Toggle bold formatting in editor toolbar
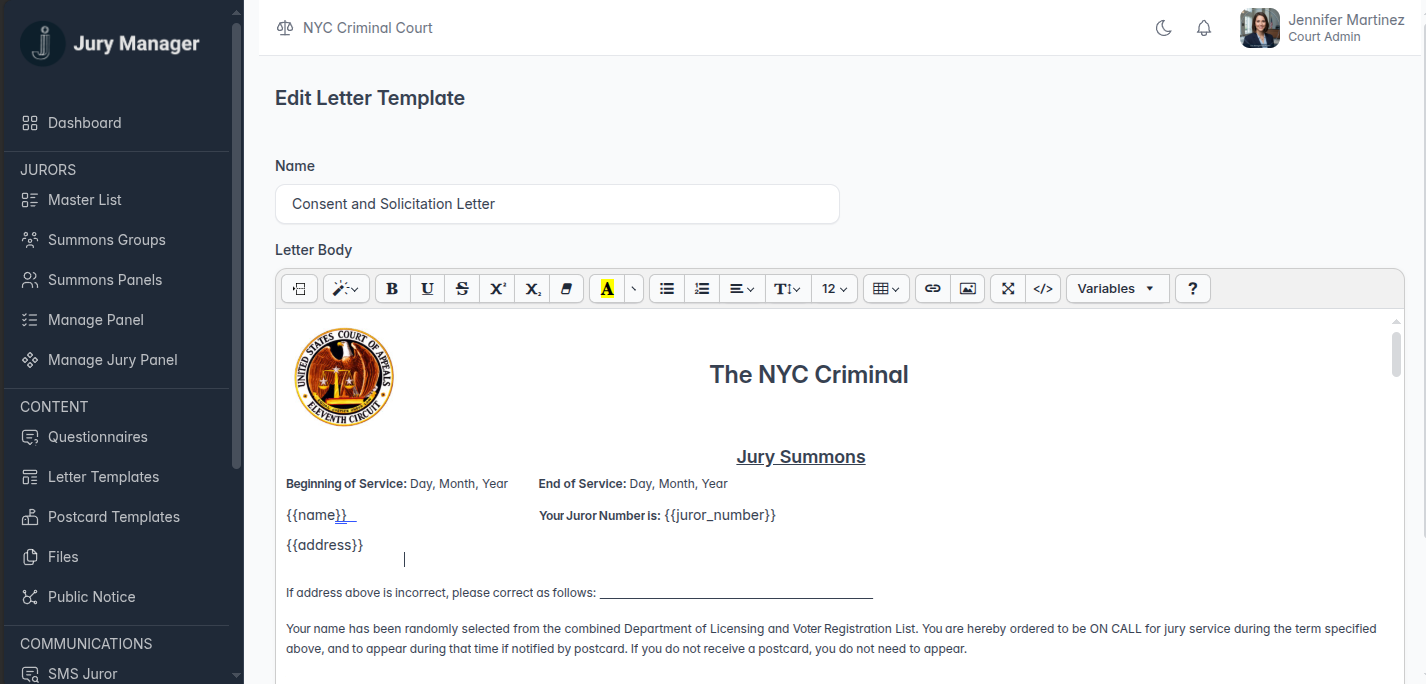The width and height of the screenshot is (1426, 684). (x=392, y=289)
